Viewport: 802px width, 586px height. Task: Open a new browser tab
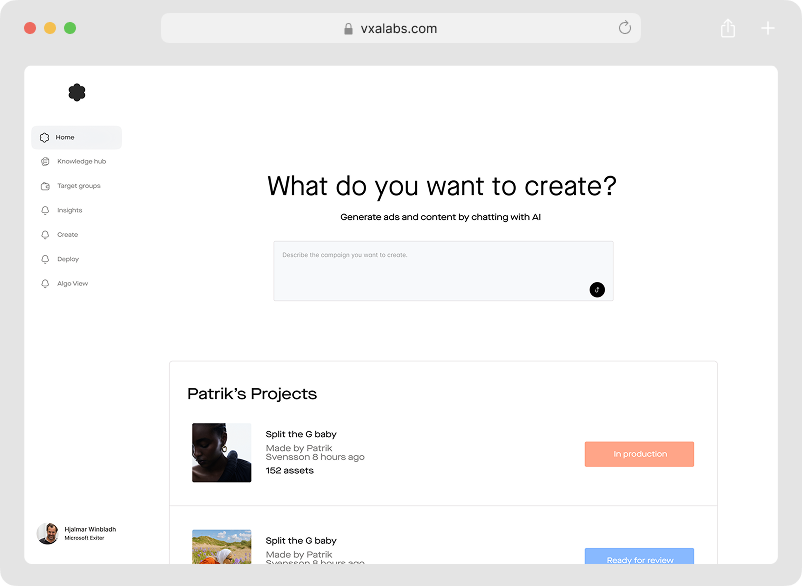pos(768,28)
